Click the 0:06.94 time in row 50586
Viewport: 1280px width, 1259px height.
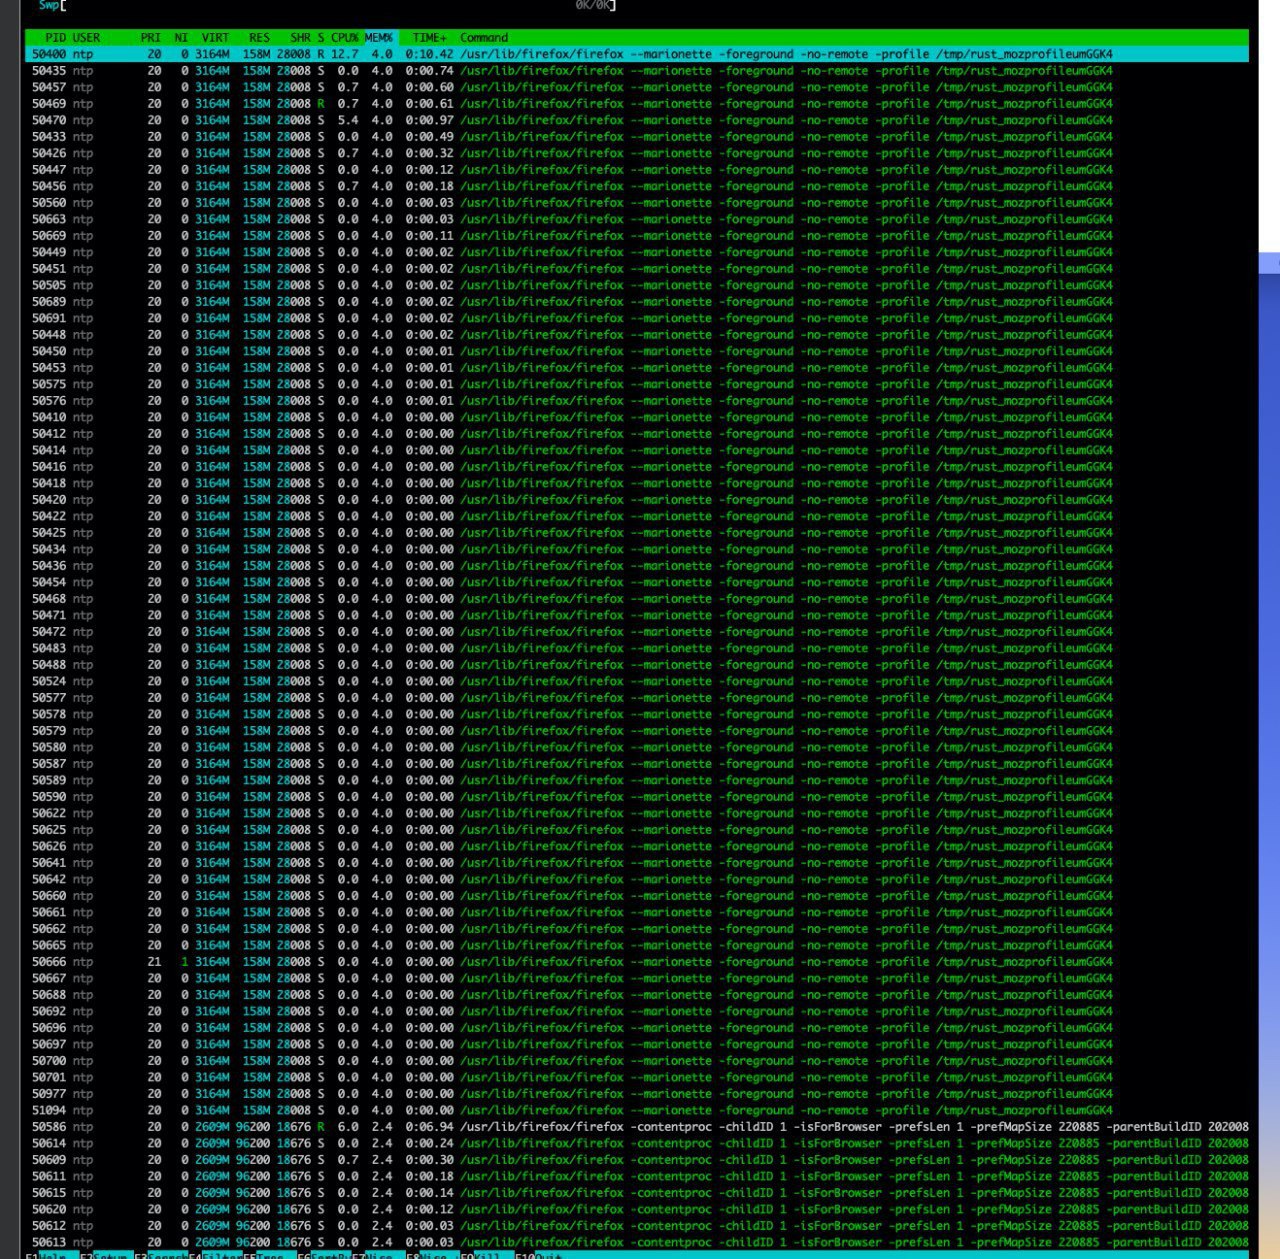pos(430,1127)
